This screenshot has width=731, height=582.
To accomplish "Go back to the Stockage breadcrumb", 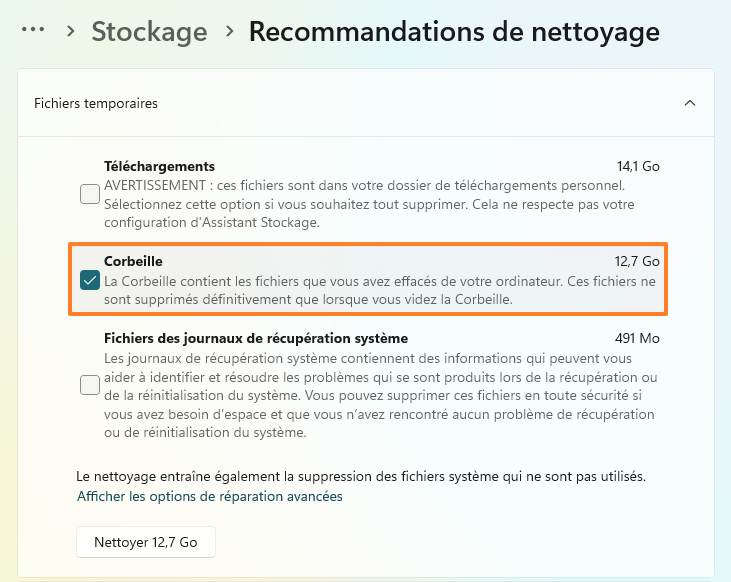I will tap(149, 31).
